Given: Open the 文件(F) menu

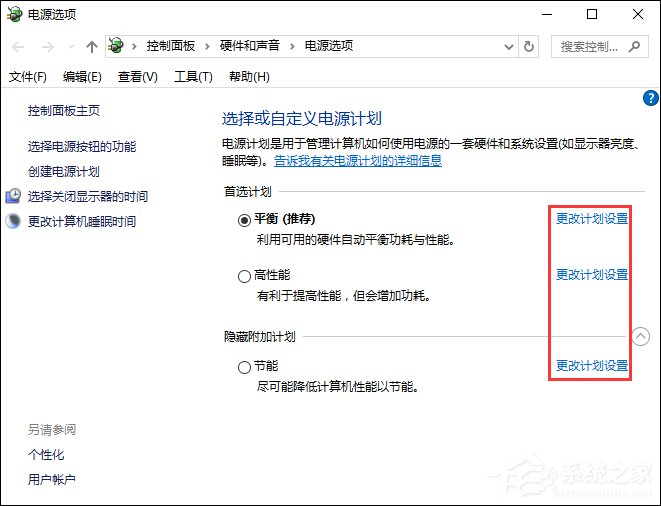Looking at the screenshot, I should point(28,77).
